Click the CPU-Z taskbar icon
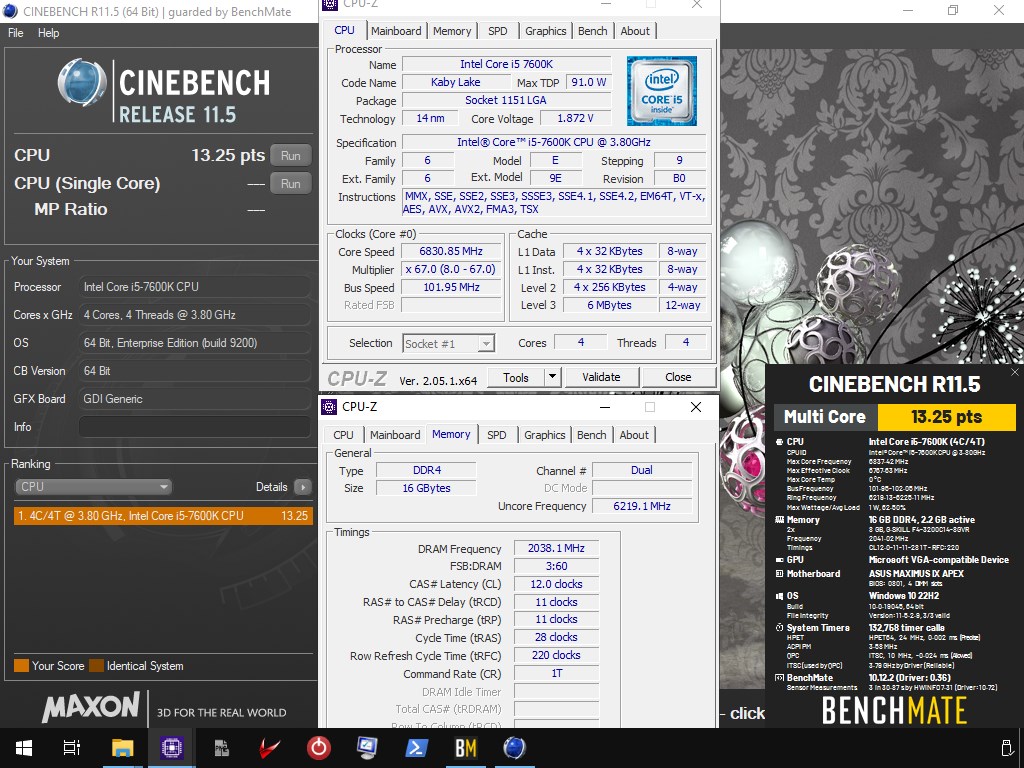Viewport: 1024px width, 768px height. [x=172, y=748]
